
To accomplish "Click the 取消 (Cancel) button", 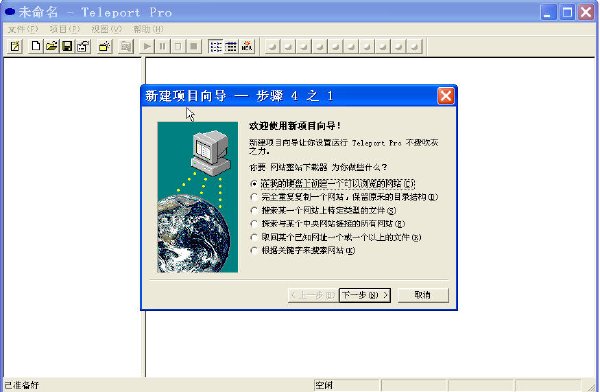I will pos(423,295).
